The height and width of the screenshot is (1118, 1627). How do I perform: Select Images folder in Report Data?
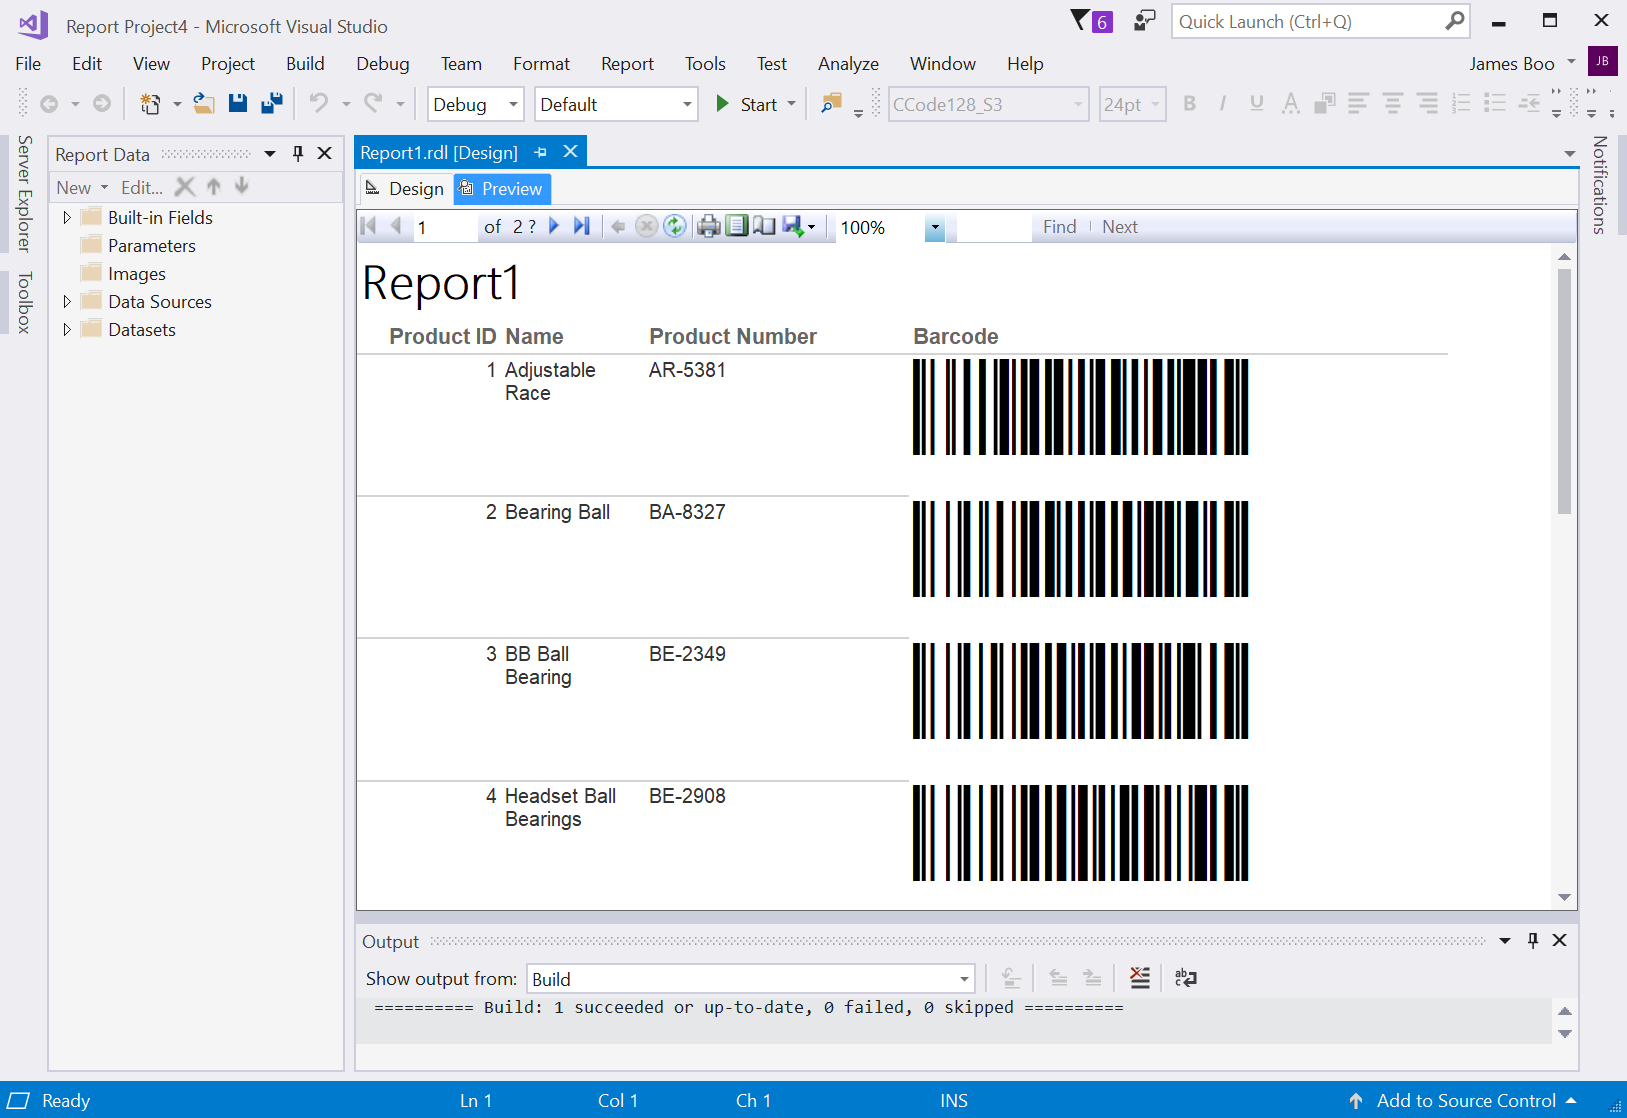pos(137,274)
